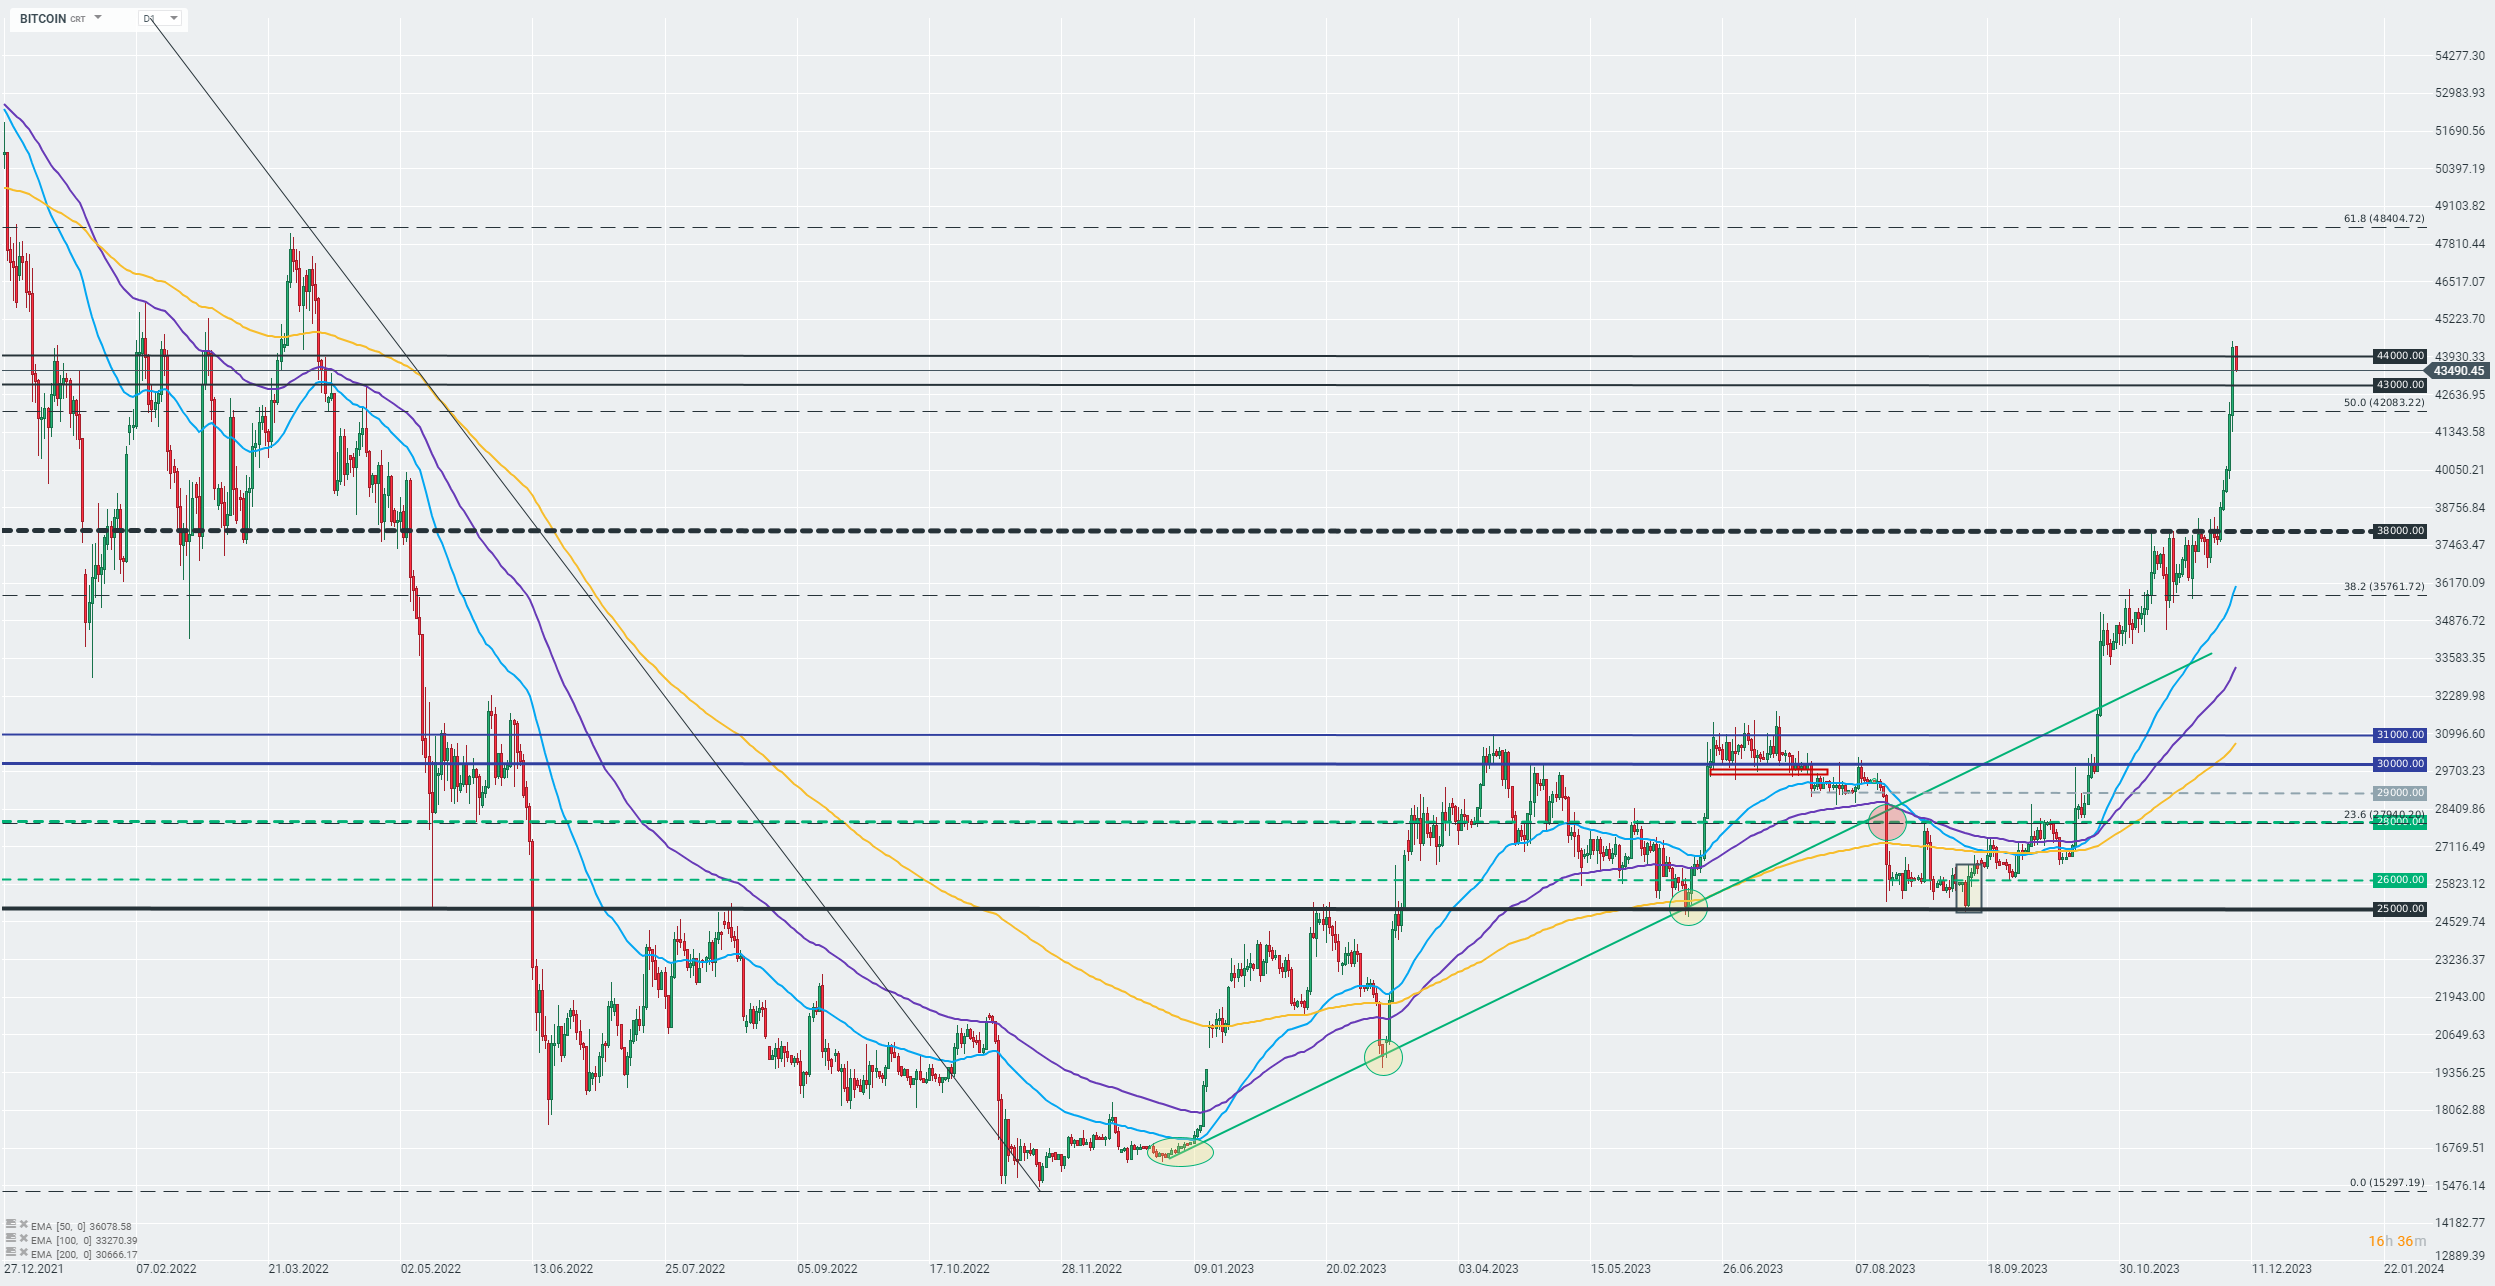Open the BITCOIN symbol dropdown arrow
The image size is (2495, 1286).
[98, 18]
